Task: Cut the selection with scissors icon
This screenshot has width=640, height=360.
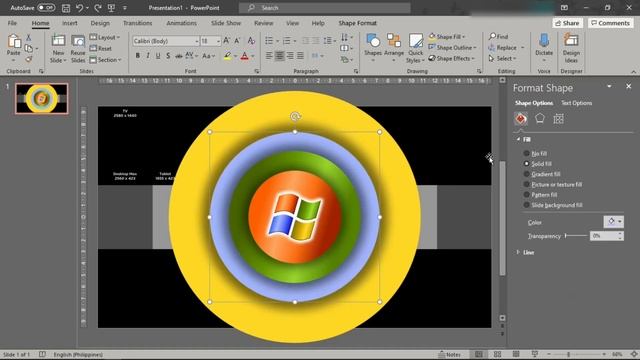Action: [x=29, y=38]
